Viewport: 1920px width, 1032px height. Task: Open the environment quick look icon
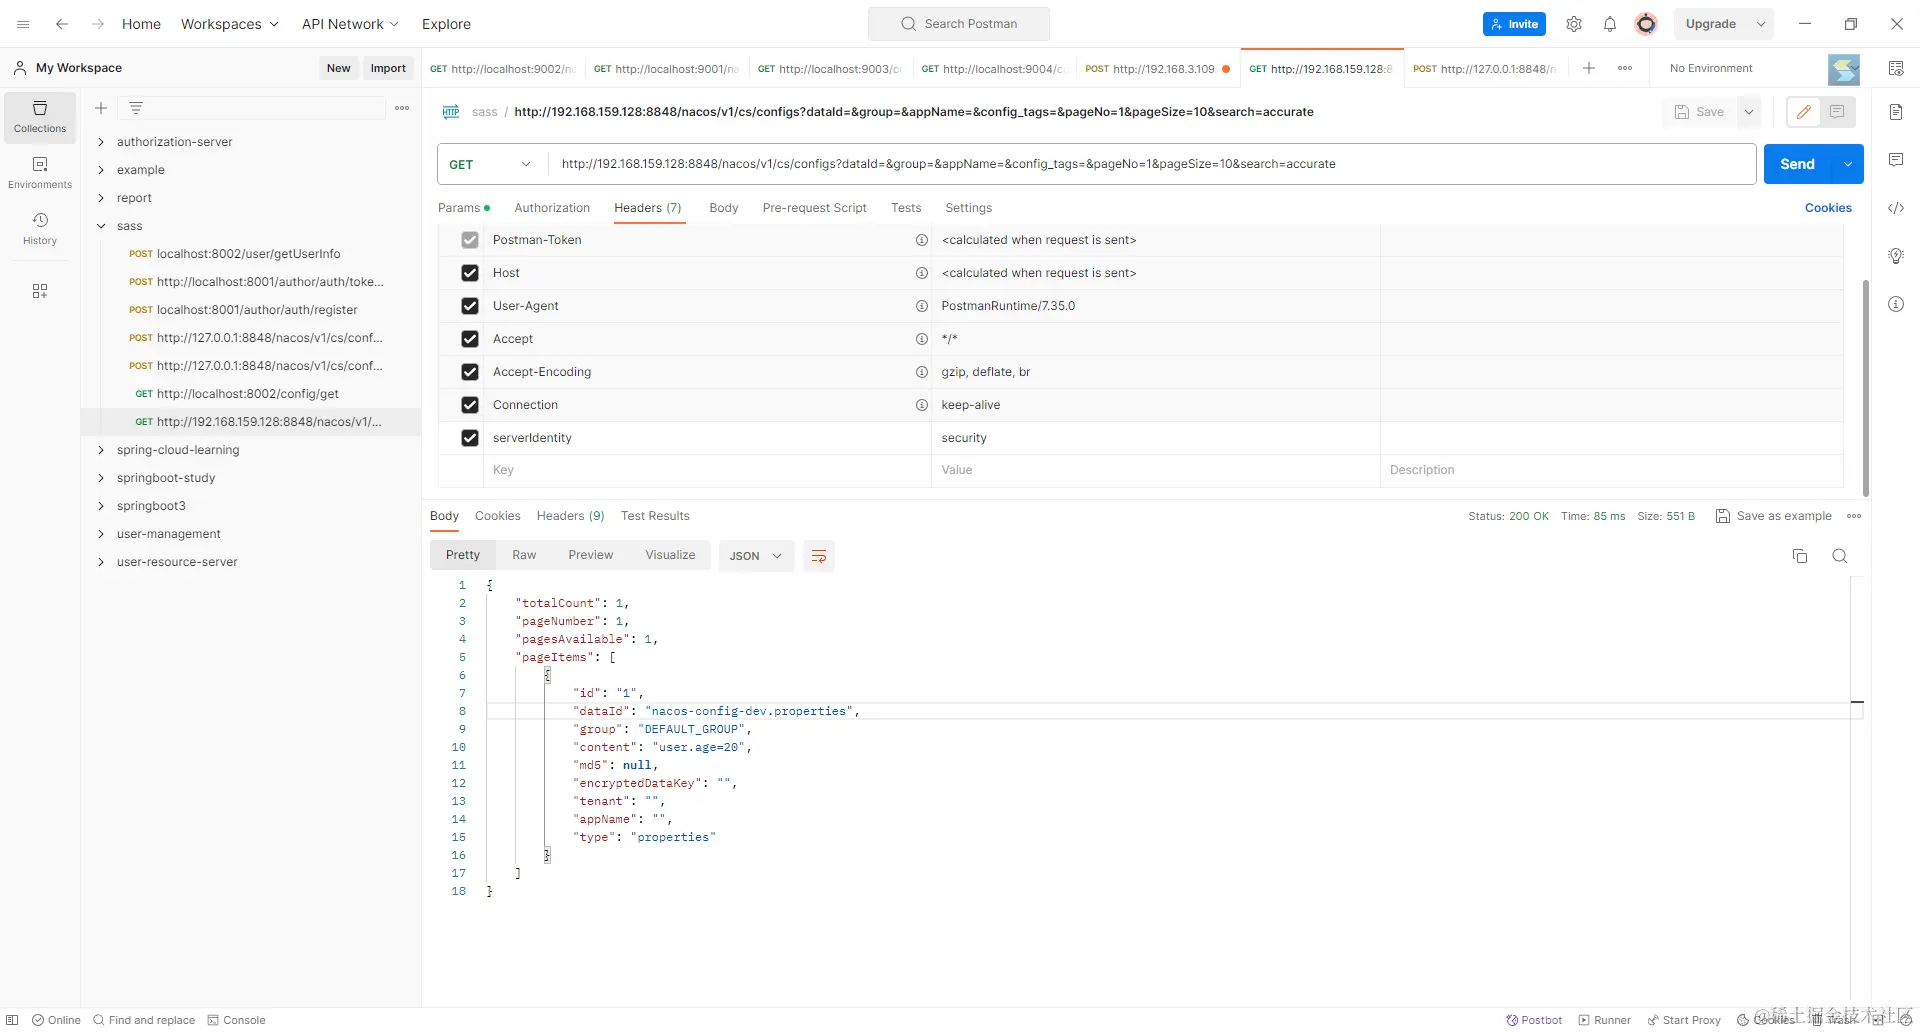pyautogui.click(x=1896, y=68)
